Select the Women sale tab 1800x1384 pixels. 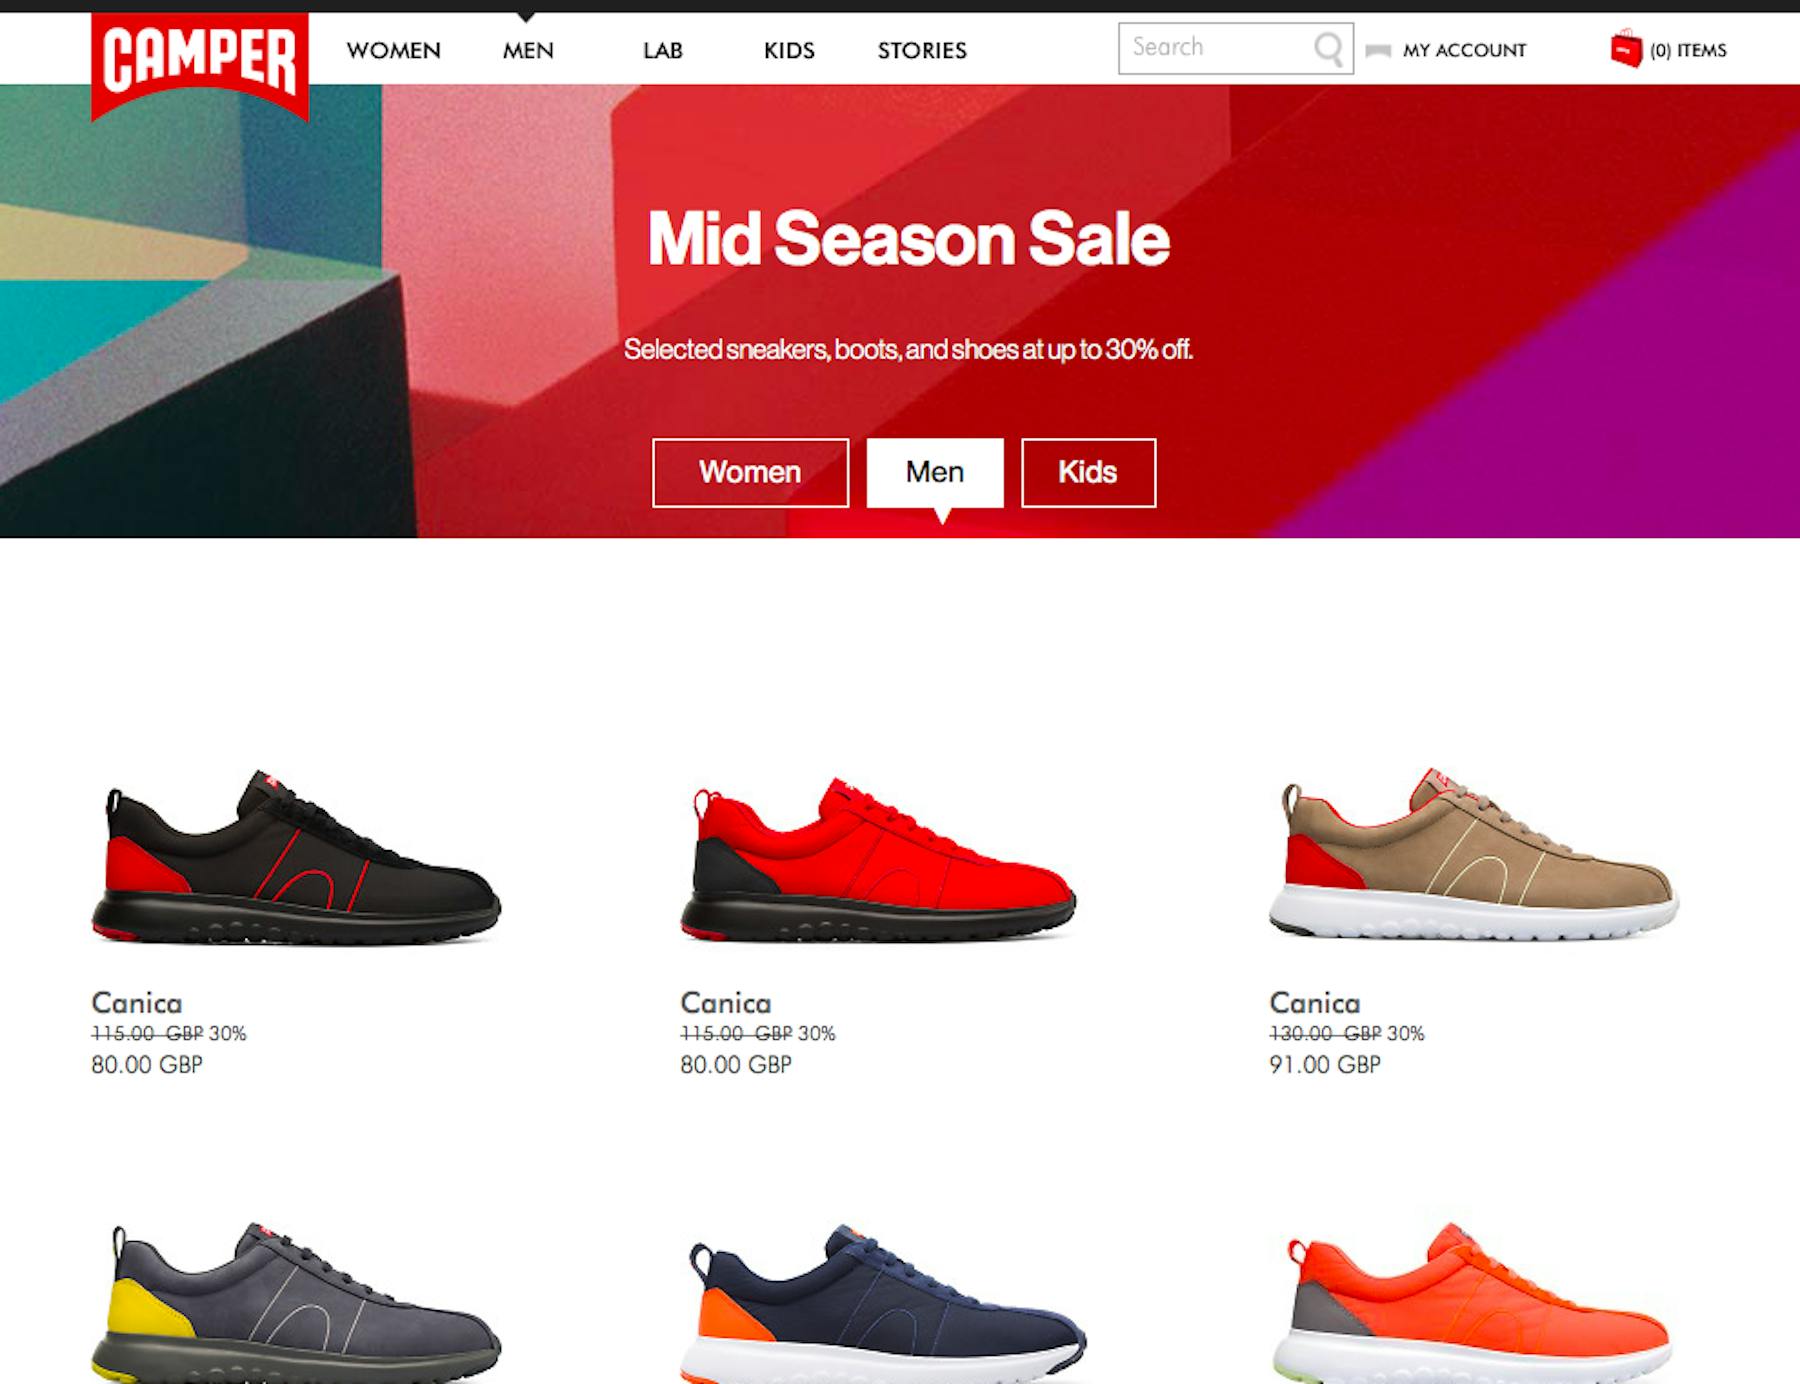750,472
